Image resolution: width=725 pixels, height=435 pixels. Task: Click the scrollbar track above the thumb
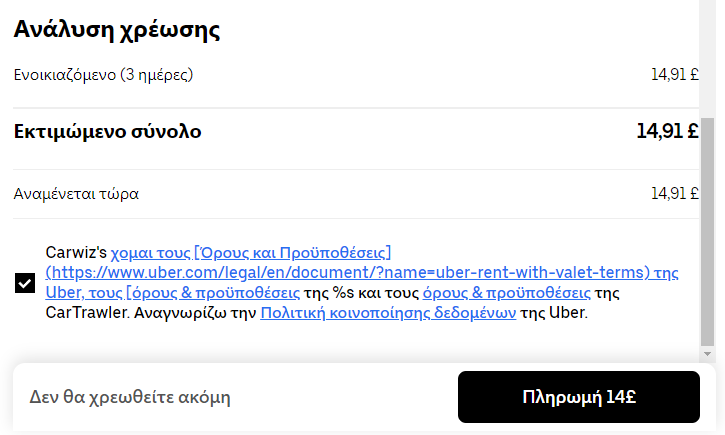[707, 58]
